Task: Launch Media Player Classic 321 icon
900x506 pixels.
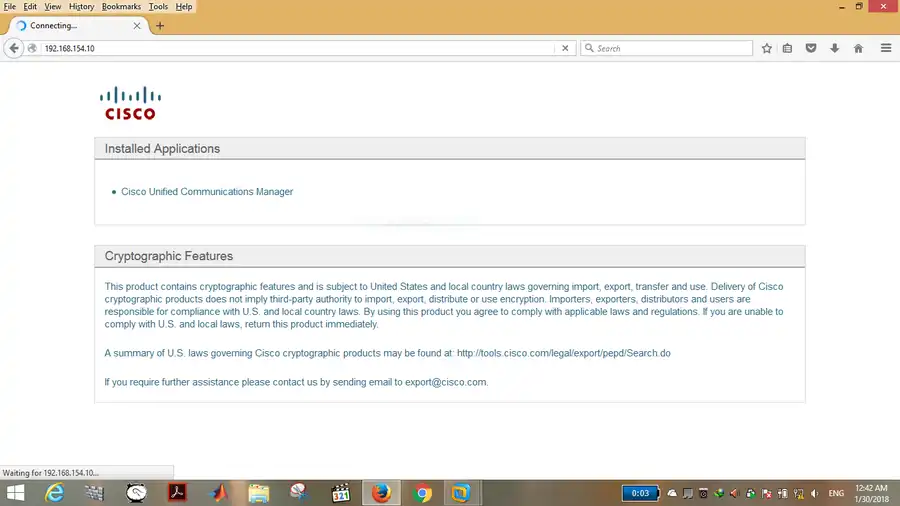Action: tap(340, 493)
